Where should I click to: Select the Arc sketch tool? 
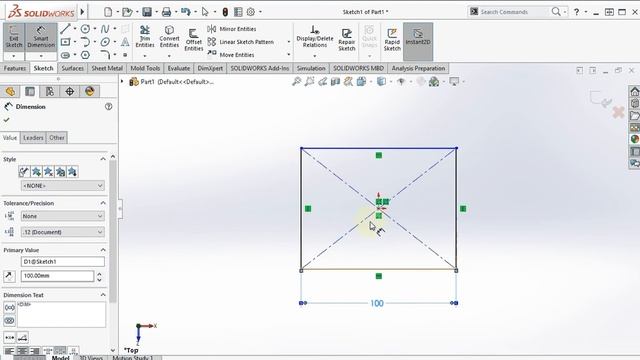pyautogui.click(x=85, y=42)
